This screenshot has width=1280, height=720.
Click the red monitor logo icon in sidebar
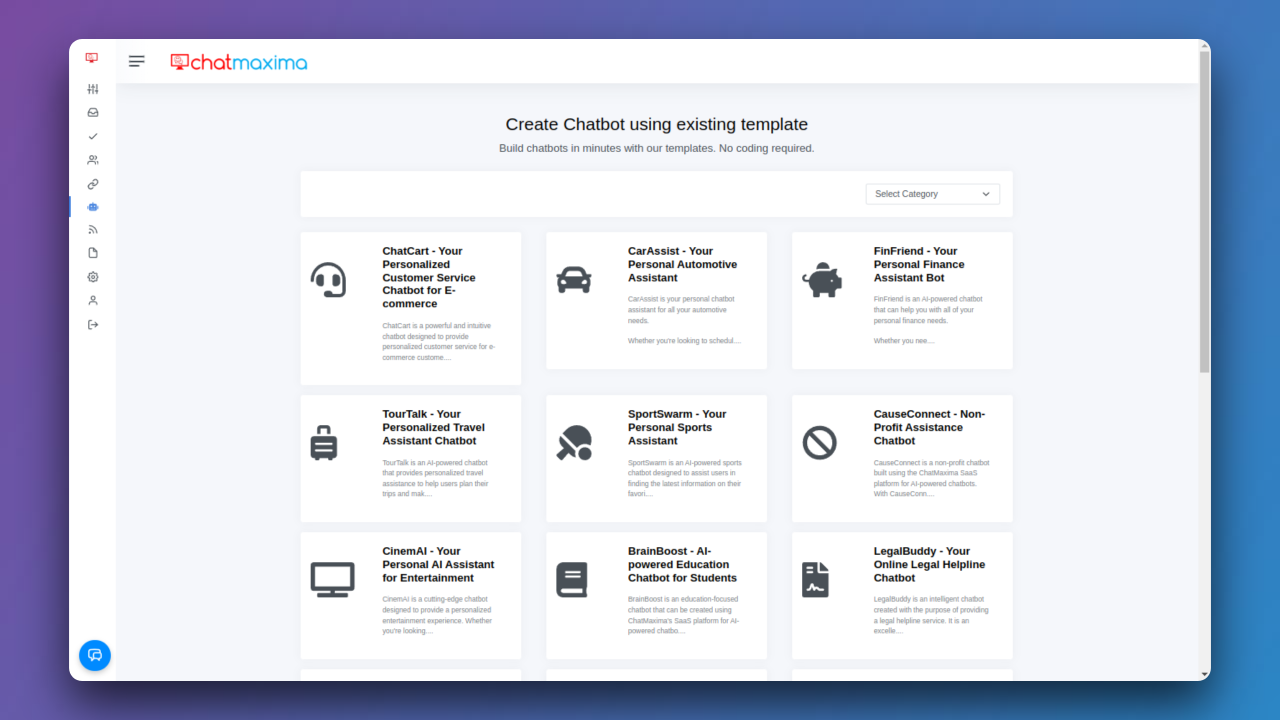point(92,58)
